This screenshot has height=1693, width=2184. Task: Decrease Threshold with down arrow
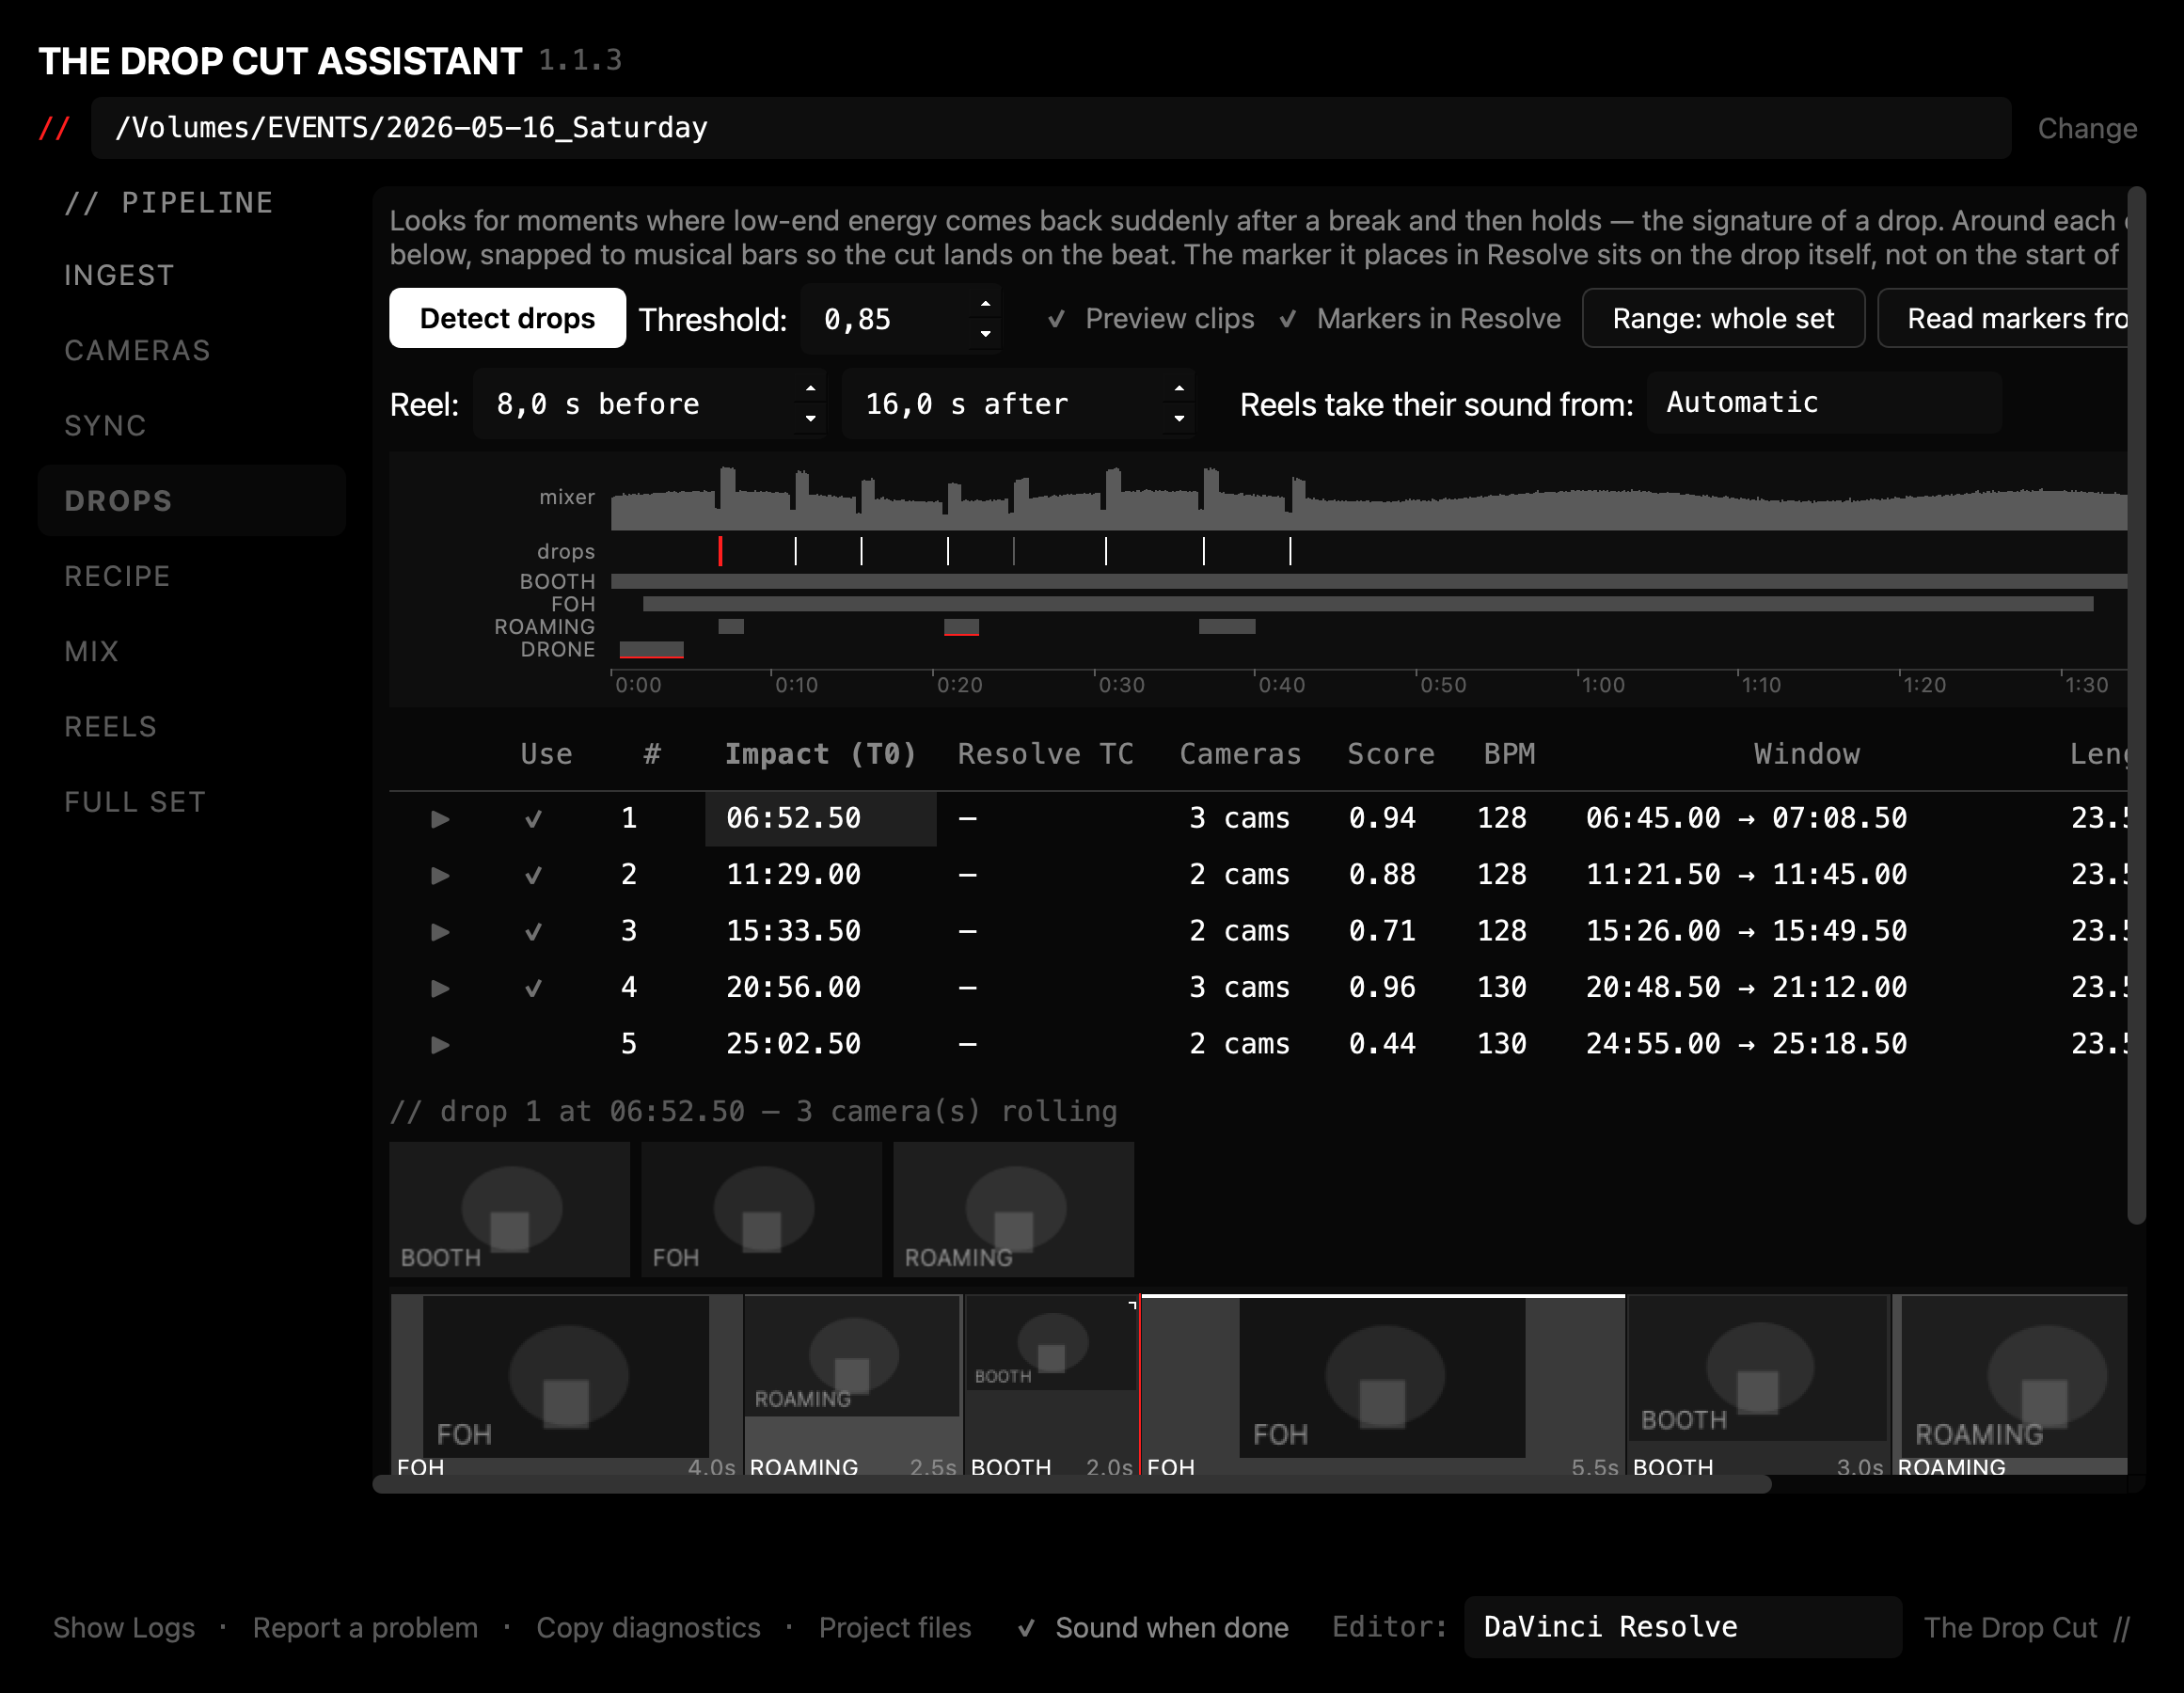pos(985,333)
